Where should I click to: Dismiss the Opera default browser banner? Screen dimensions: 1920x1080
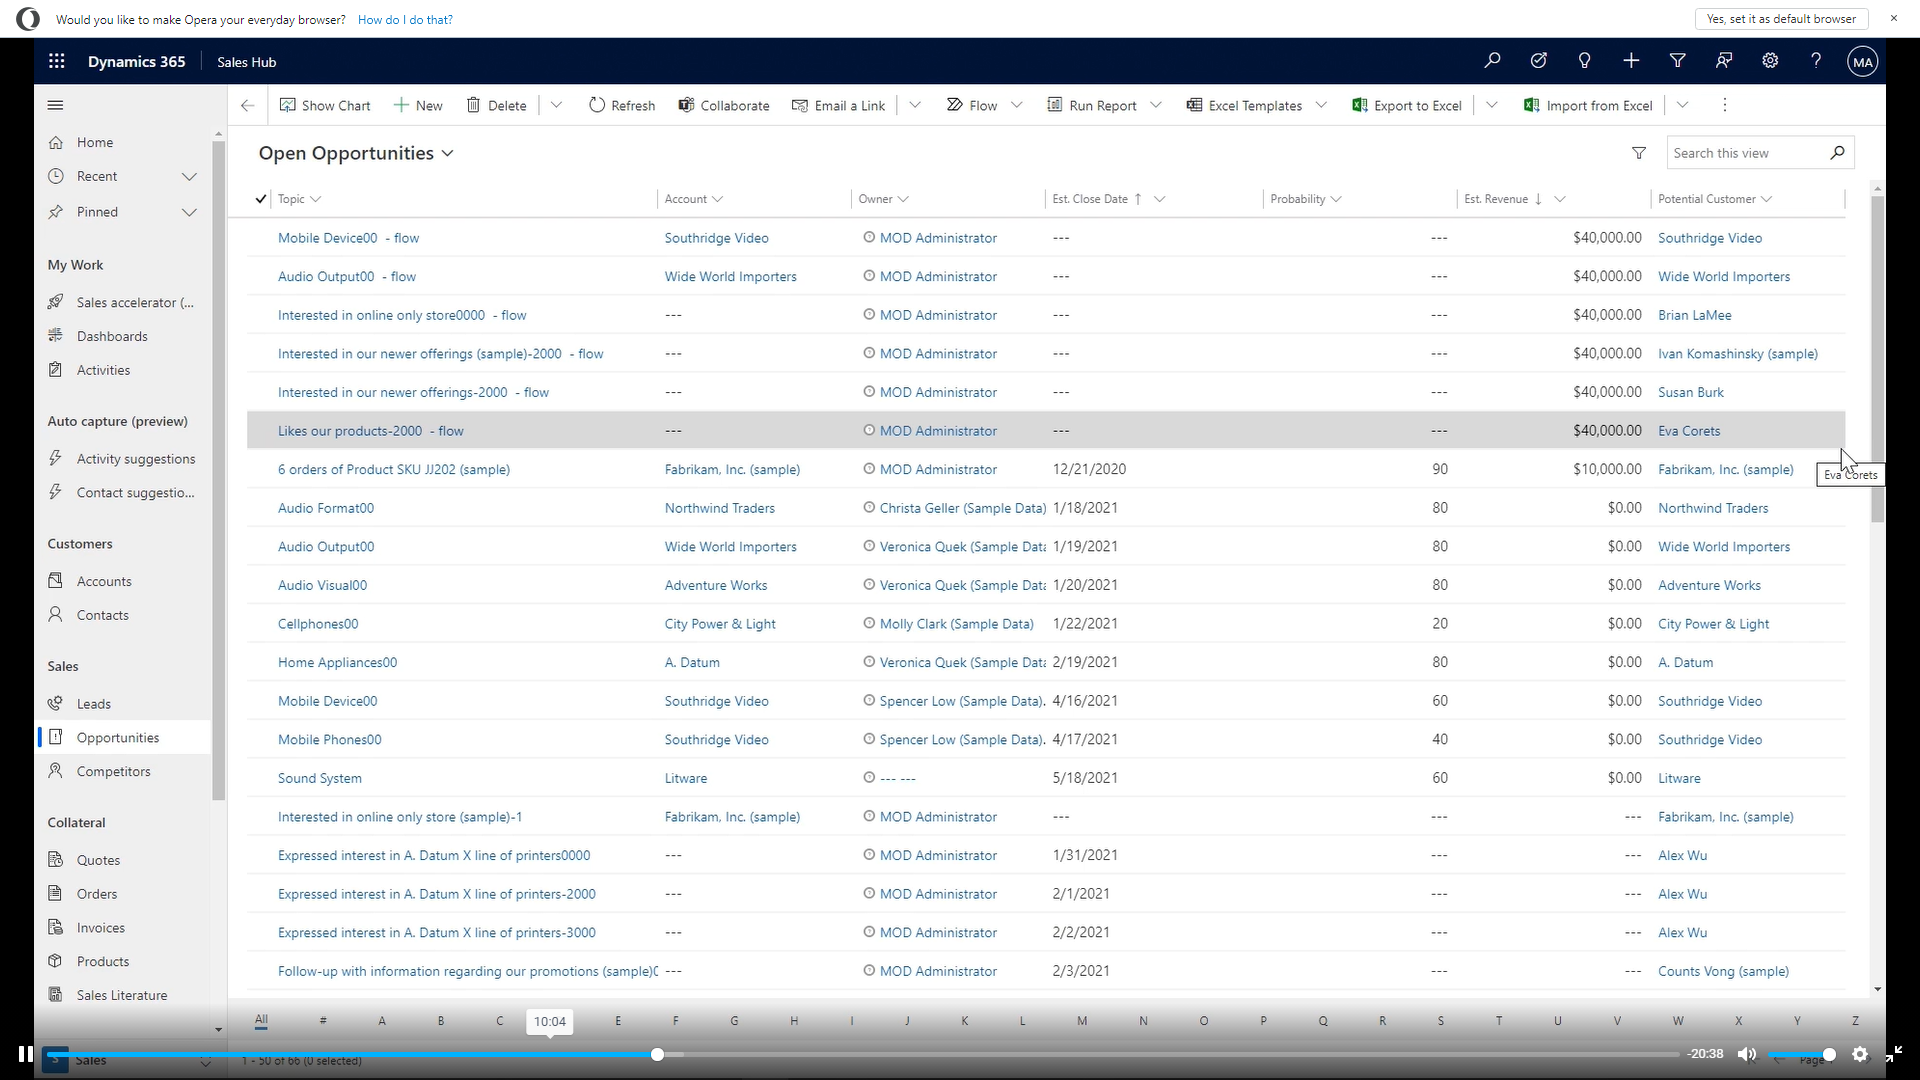coord(1893,18)
